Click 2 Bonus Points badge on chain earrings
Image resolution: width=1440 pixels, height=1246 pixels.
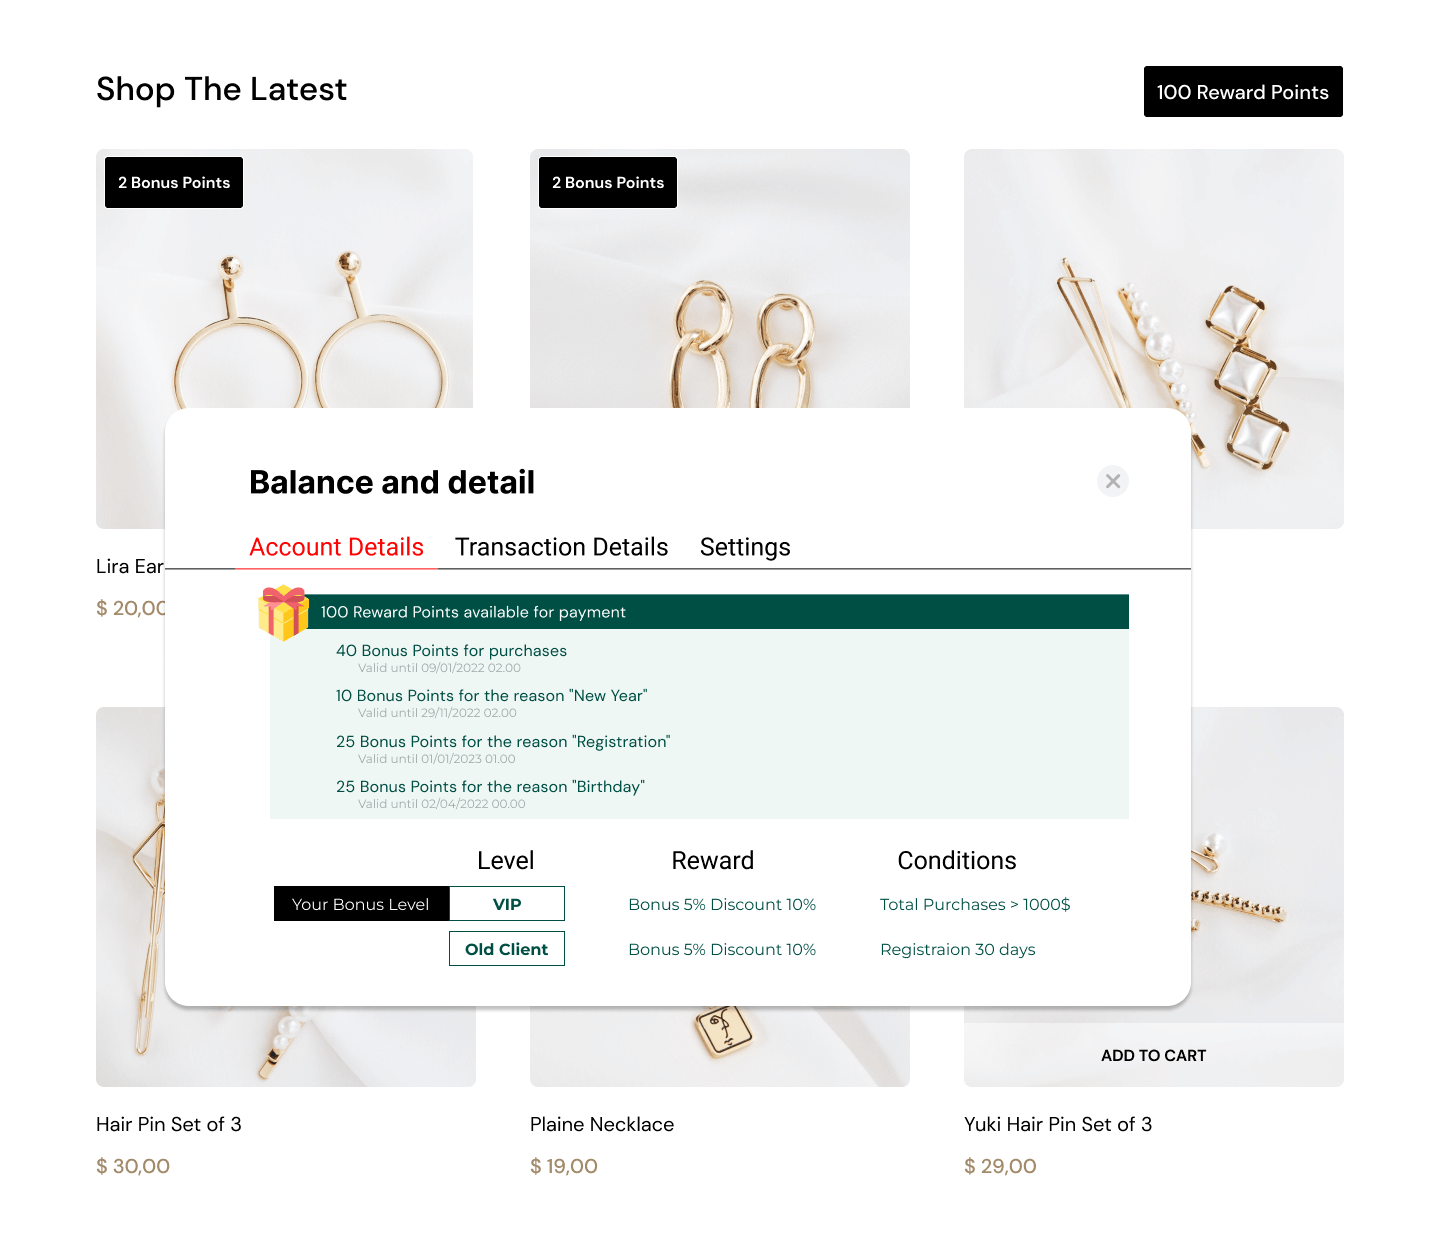coord(608,182)
